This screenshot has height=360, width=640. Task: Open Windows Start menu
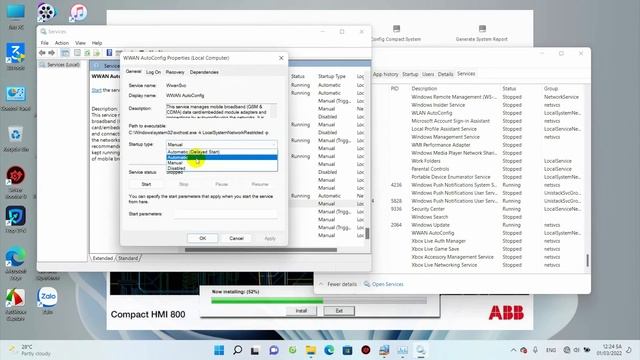coord(219,350)
